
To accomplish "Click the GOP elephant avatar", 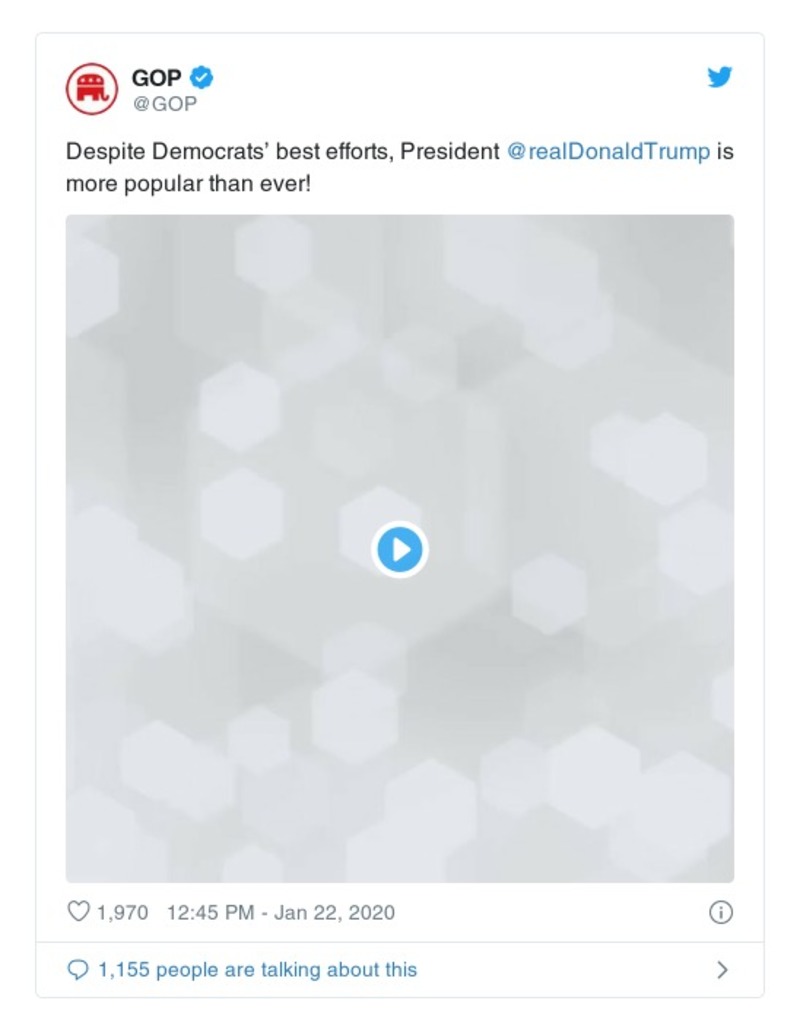I will 93,84.
